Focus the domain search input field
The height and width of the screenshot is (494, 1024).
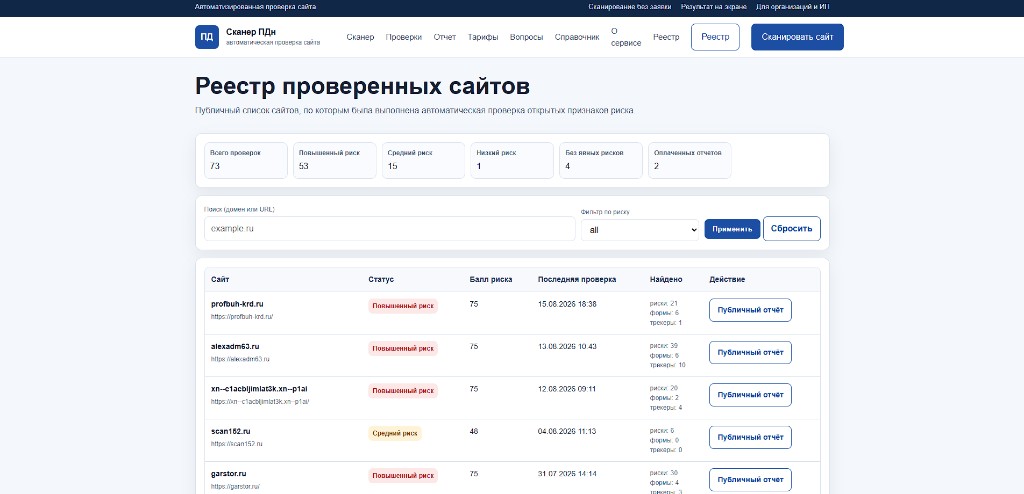point(389,229)
